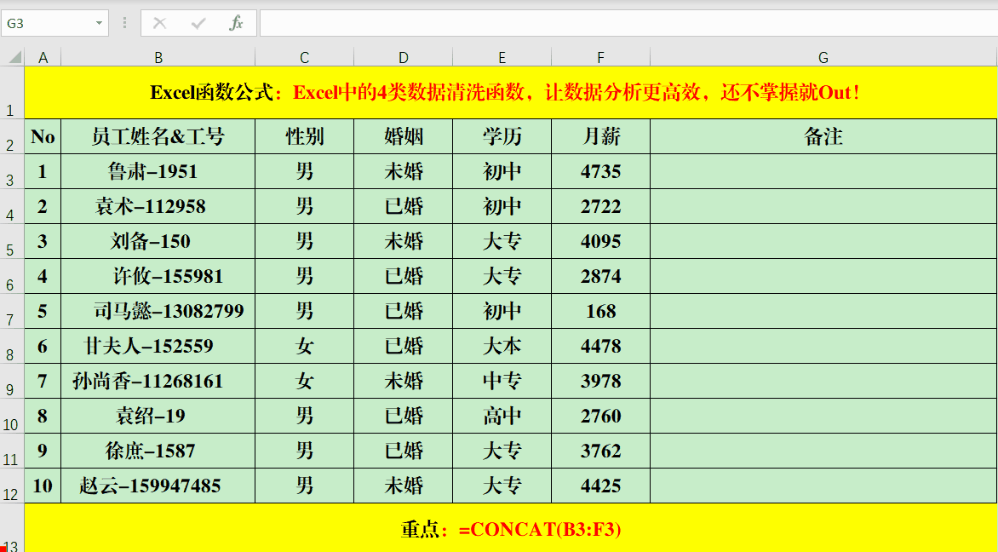The height and width of the screenshot is (552, 998).
Task: Click salary cell 2874
Action: point(601,276)
